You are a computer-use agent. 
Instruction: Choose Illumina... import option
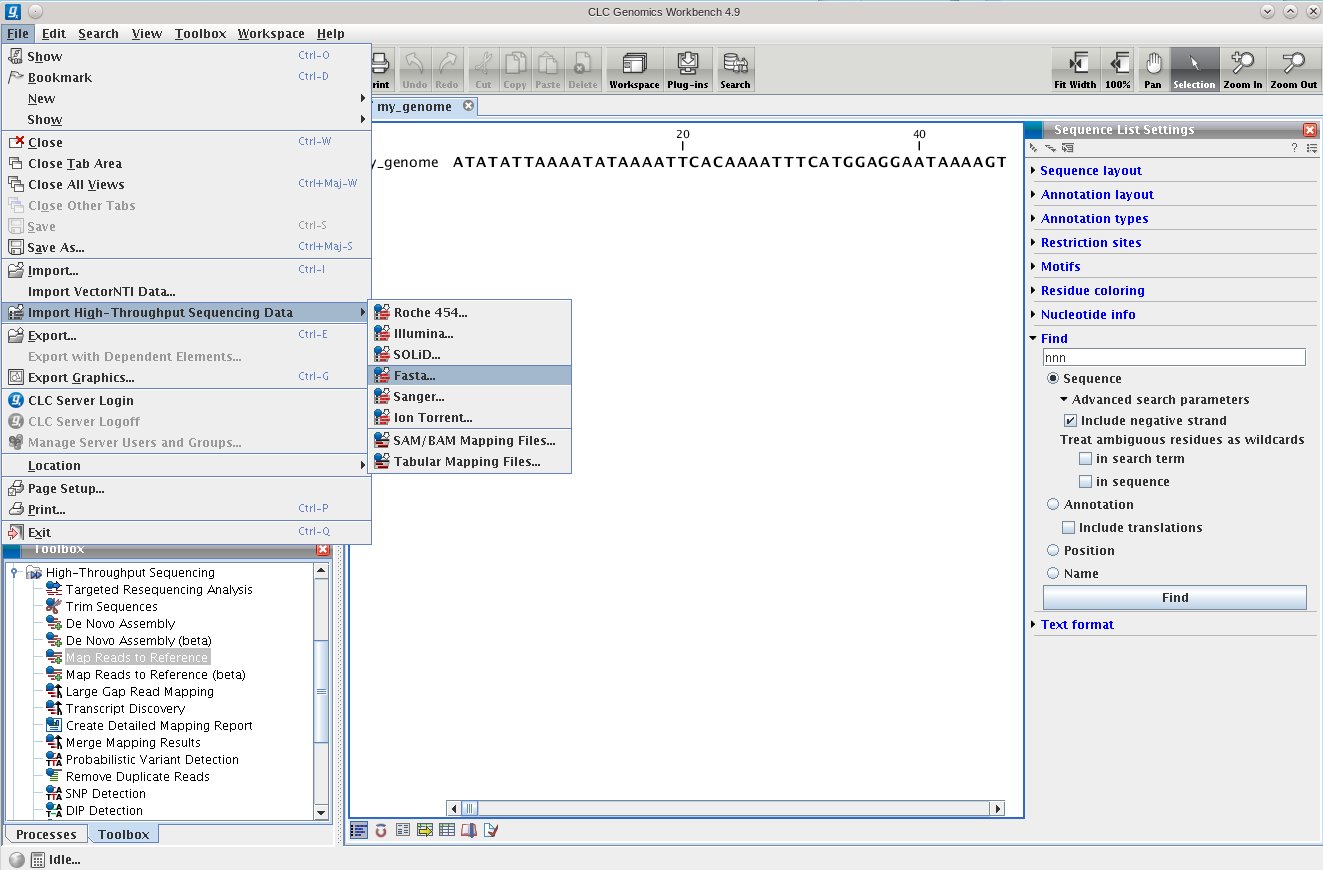tap(470, 334)
